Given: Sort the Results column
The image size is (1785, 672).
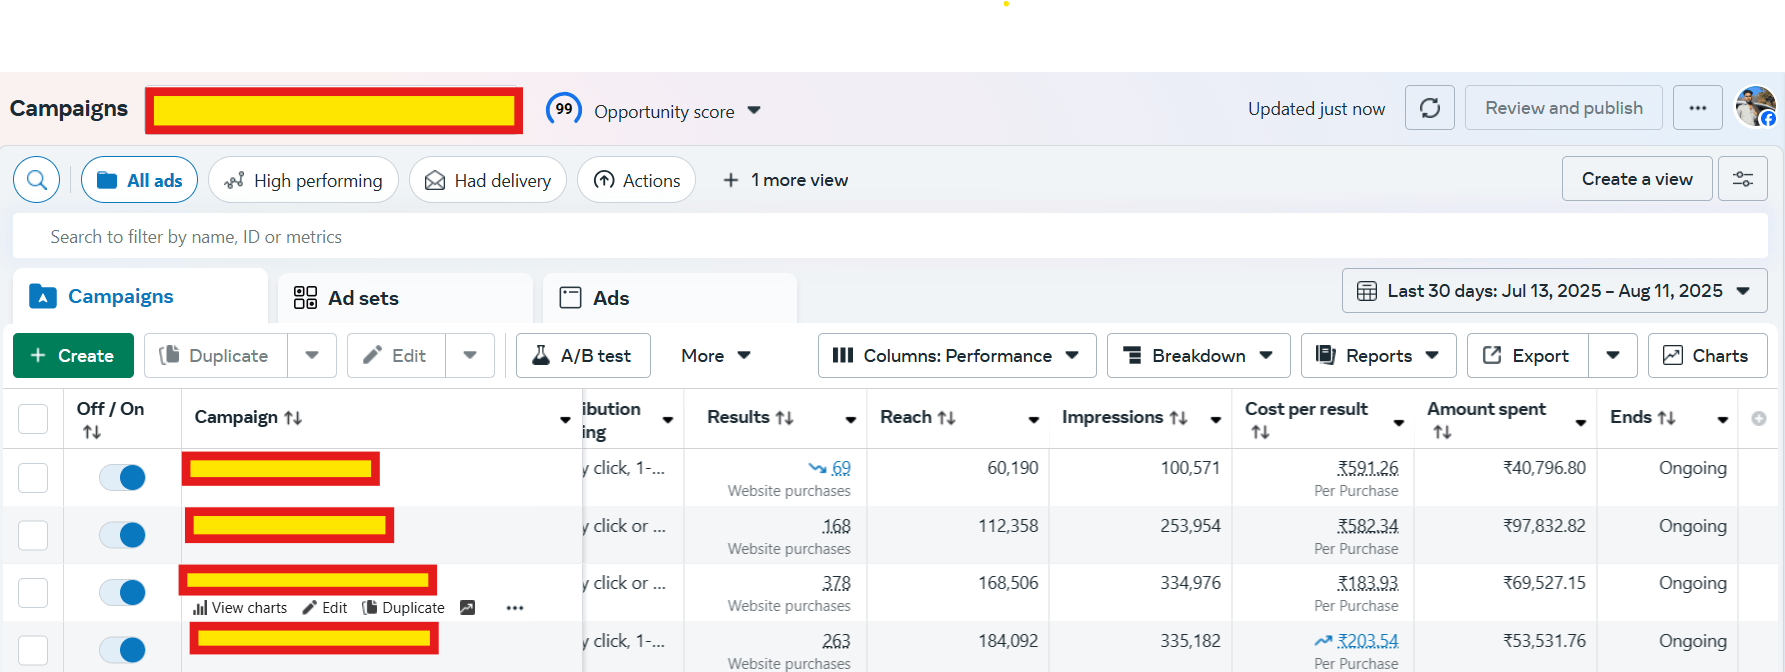Looking at the screenshot, I should 785,418.
